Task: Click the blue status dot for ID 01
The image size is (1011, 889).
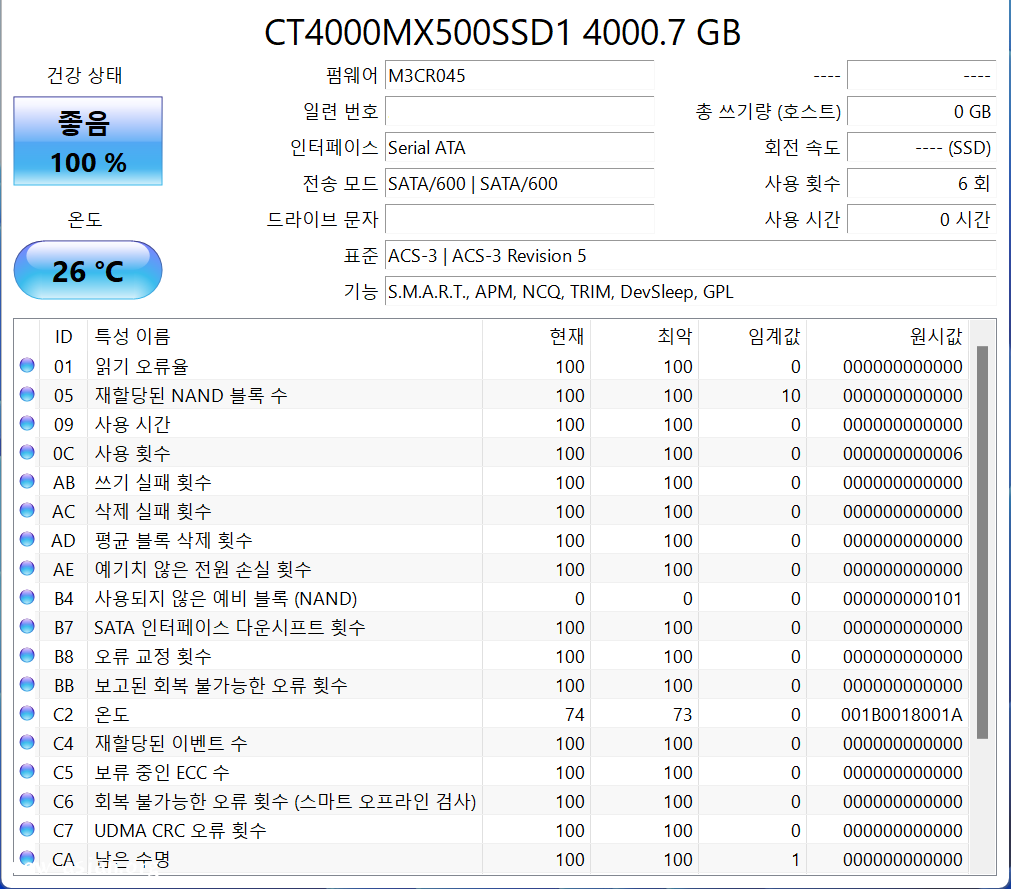Action: coord(27,365)
